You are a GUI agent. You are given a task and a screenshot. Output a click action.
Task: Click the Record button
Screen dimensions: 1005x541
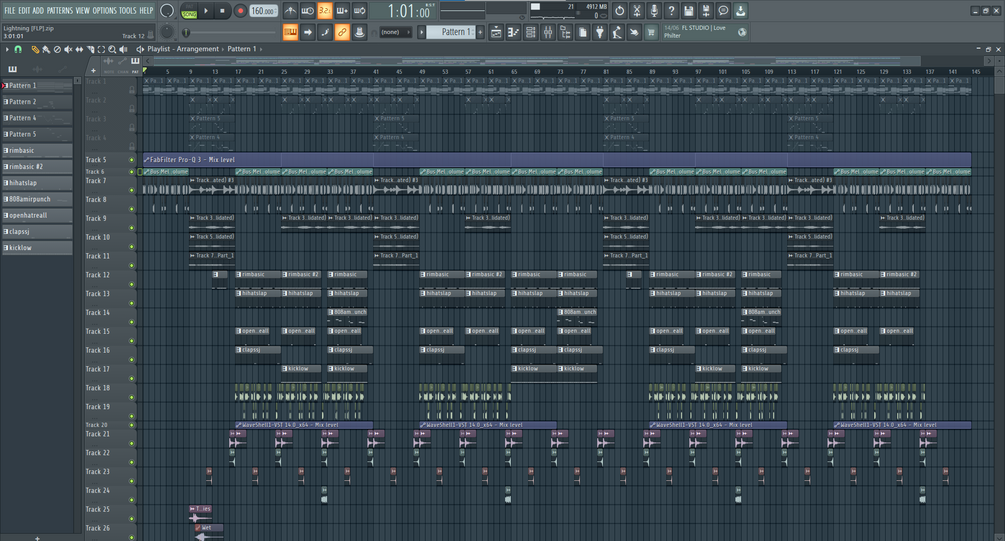[x=240, y=11]
